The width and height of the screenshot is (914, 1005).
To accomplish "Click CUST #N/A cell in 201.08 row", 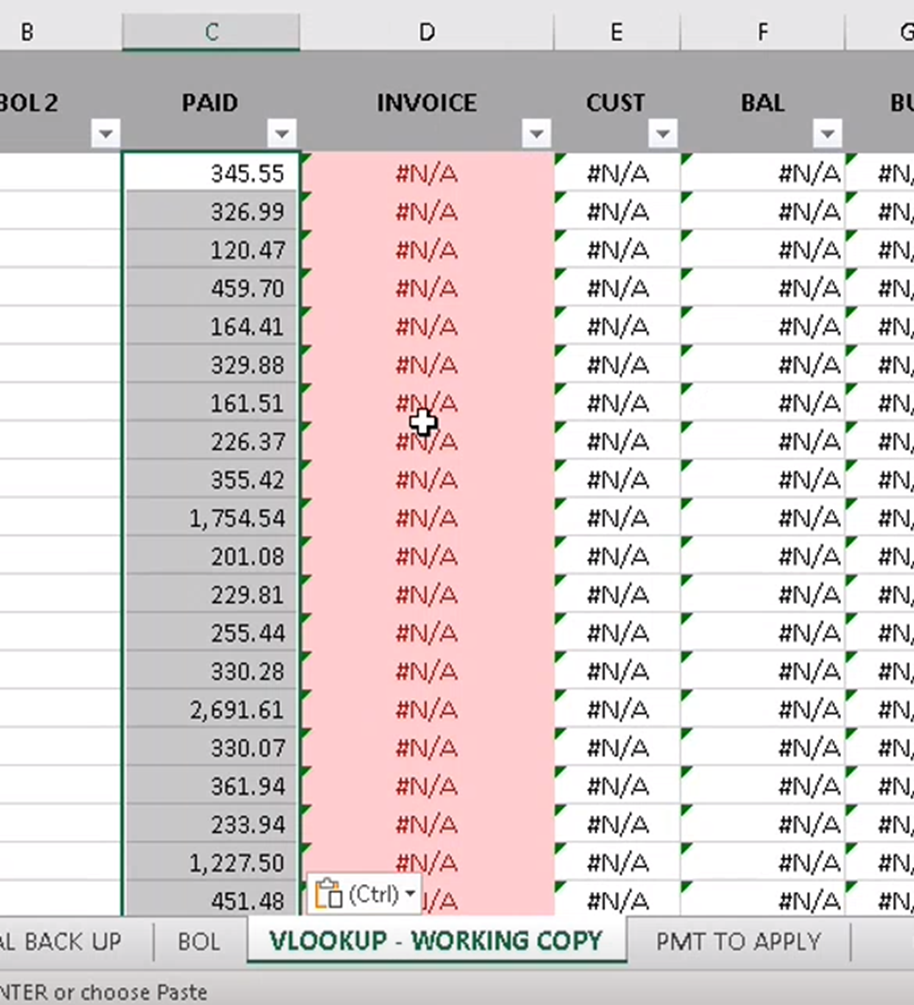I will coord(617,556).
